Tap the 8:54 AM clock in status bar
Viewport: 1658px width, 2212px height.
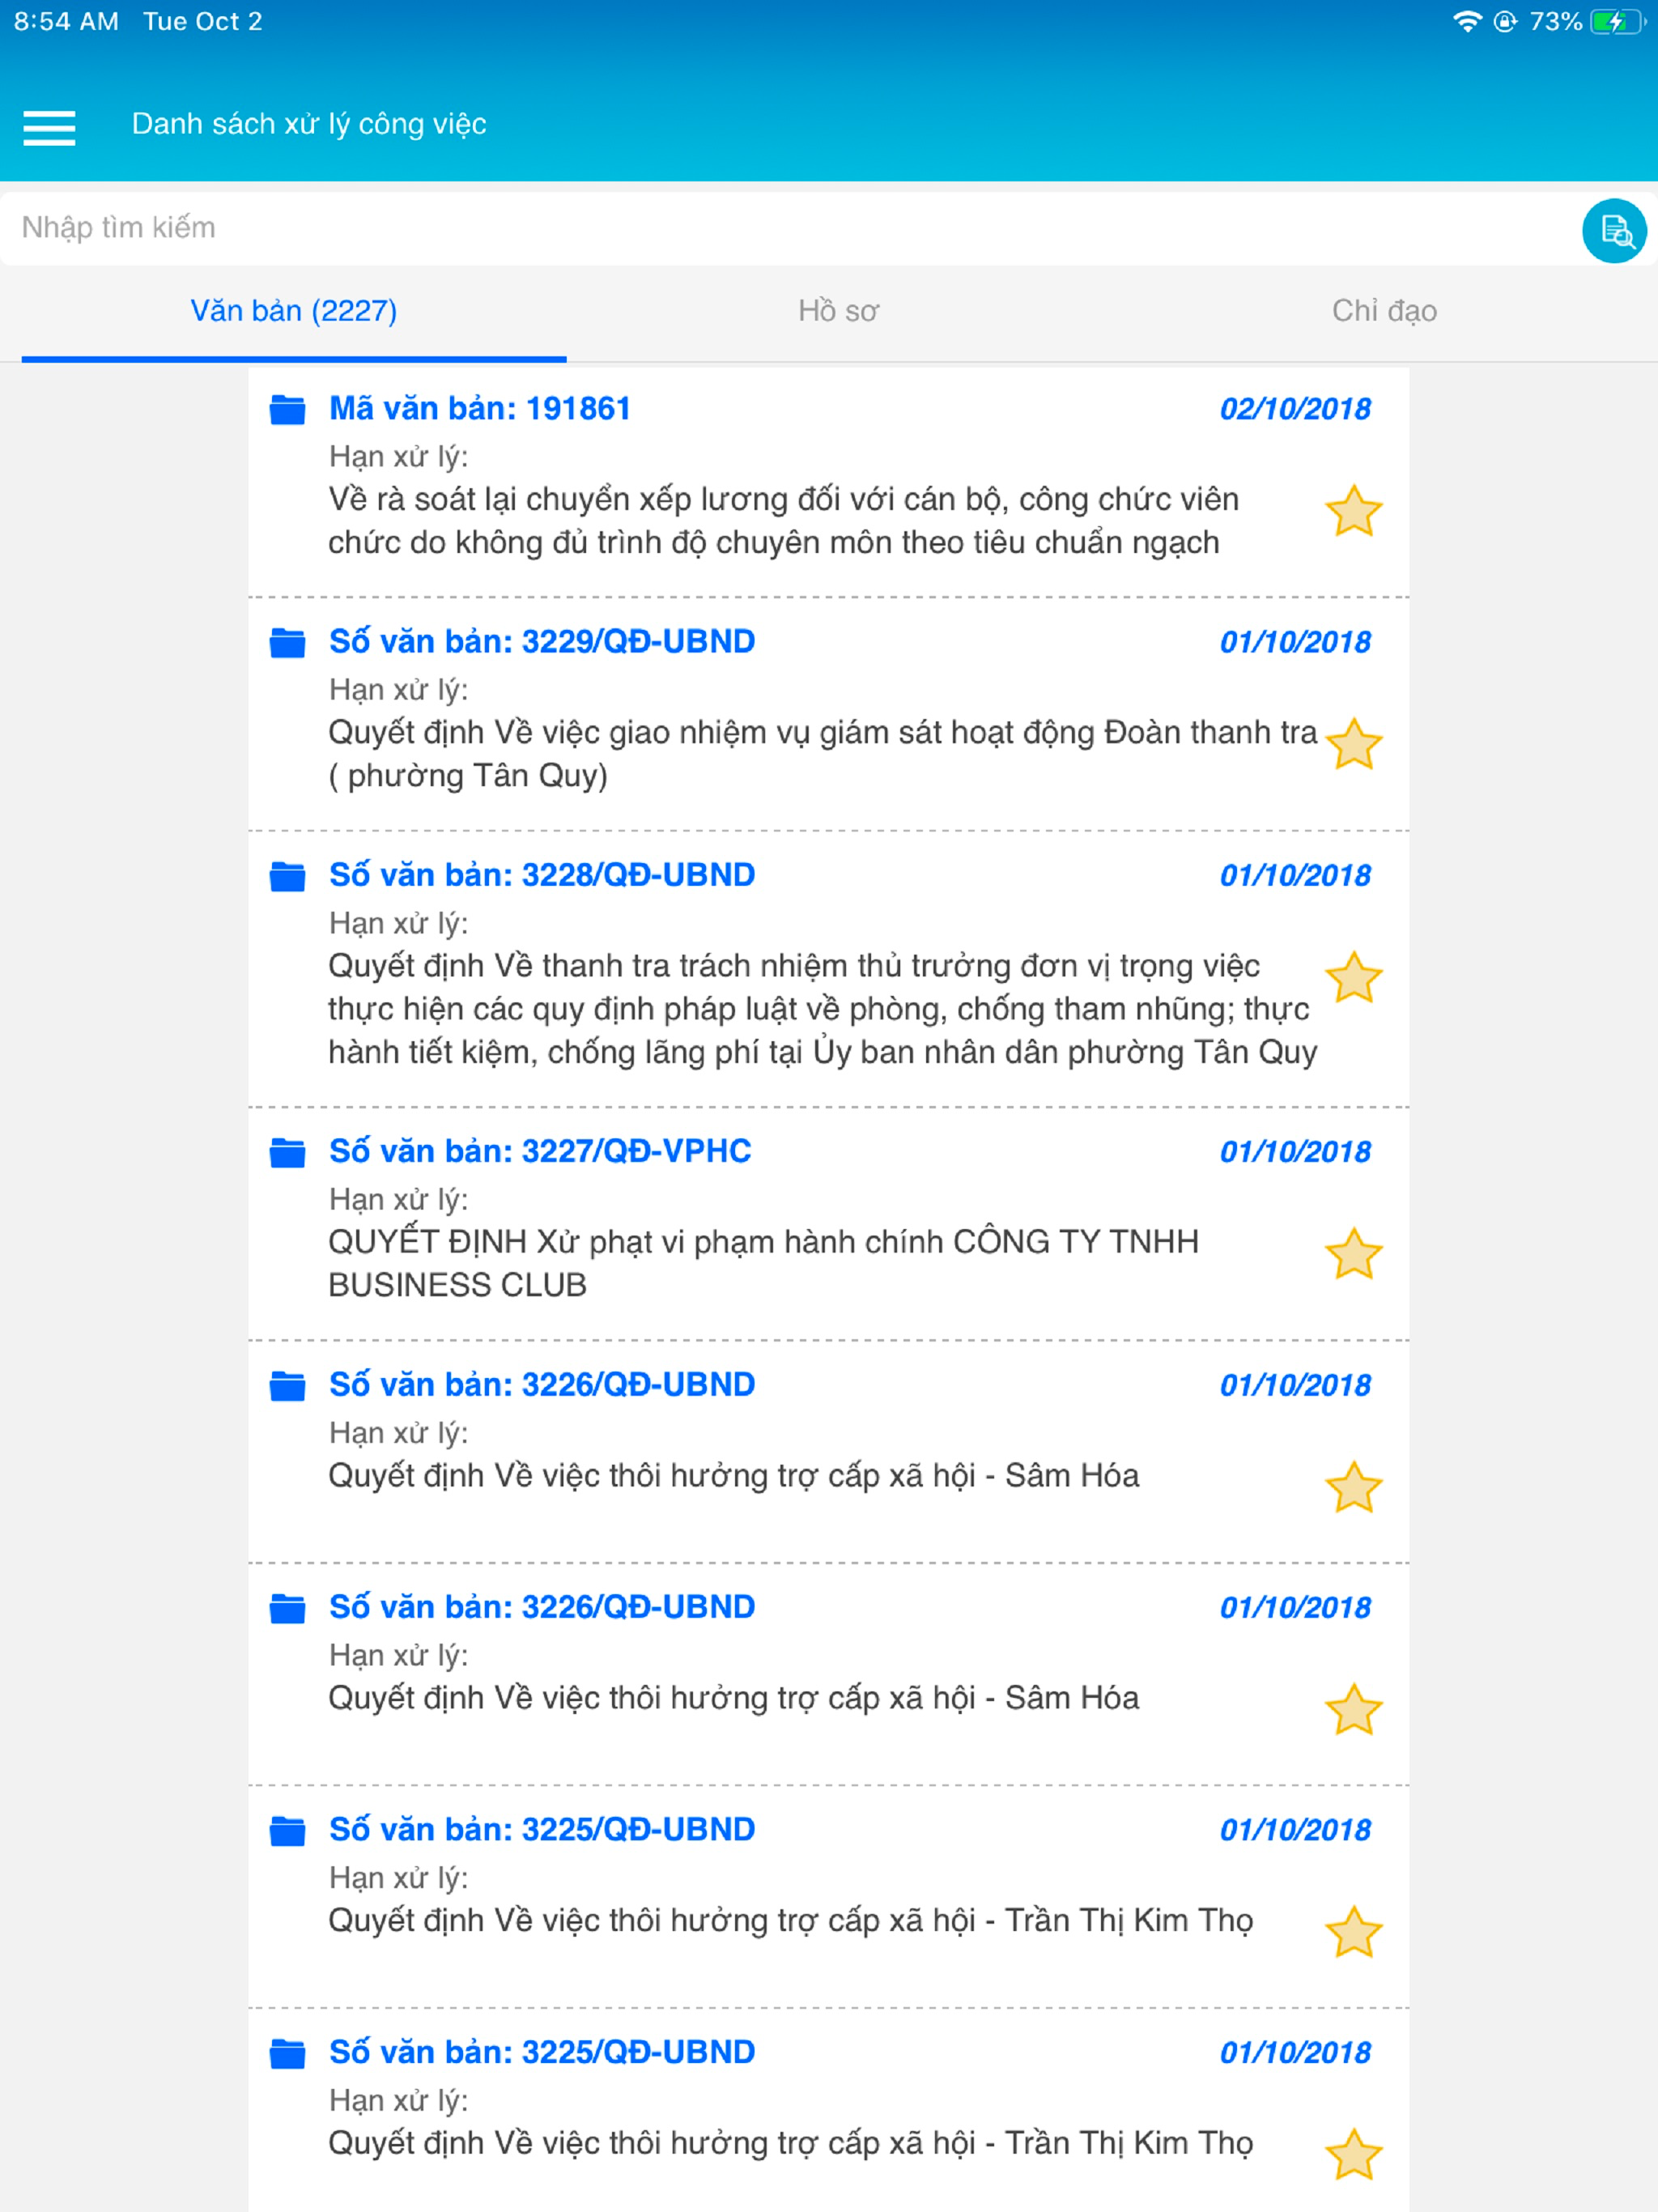tap(66, 21)
